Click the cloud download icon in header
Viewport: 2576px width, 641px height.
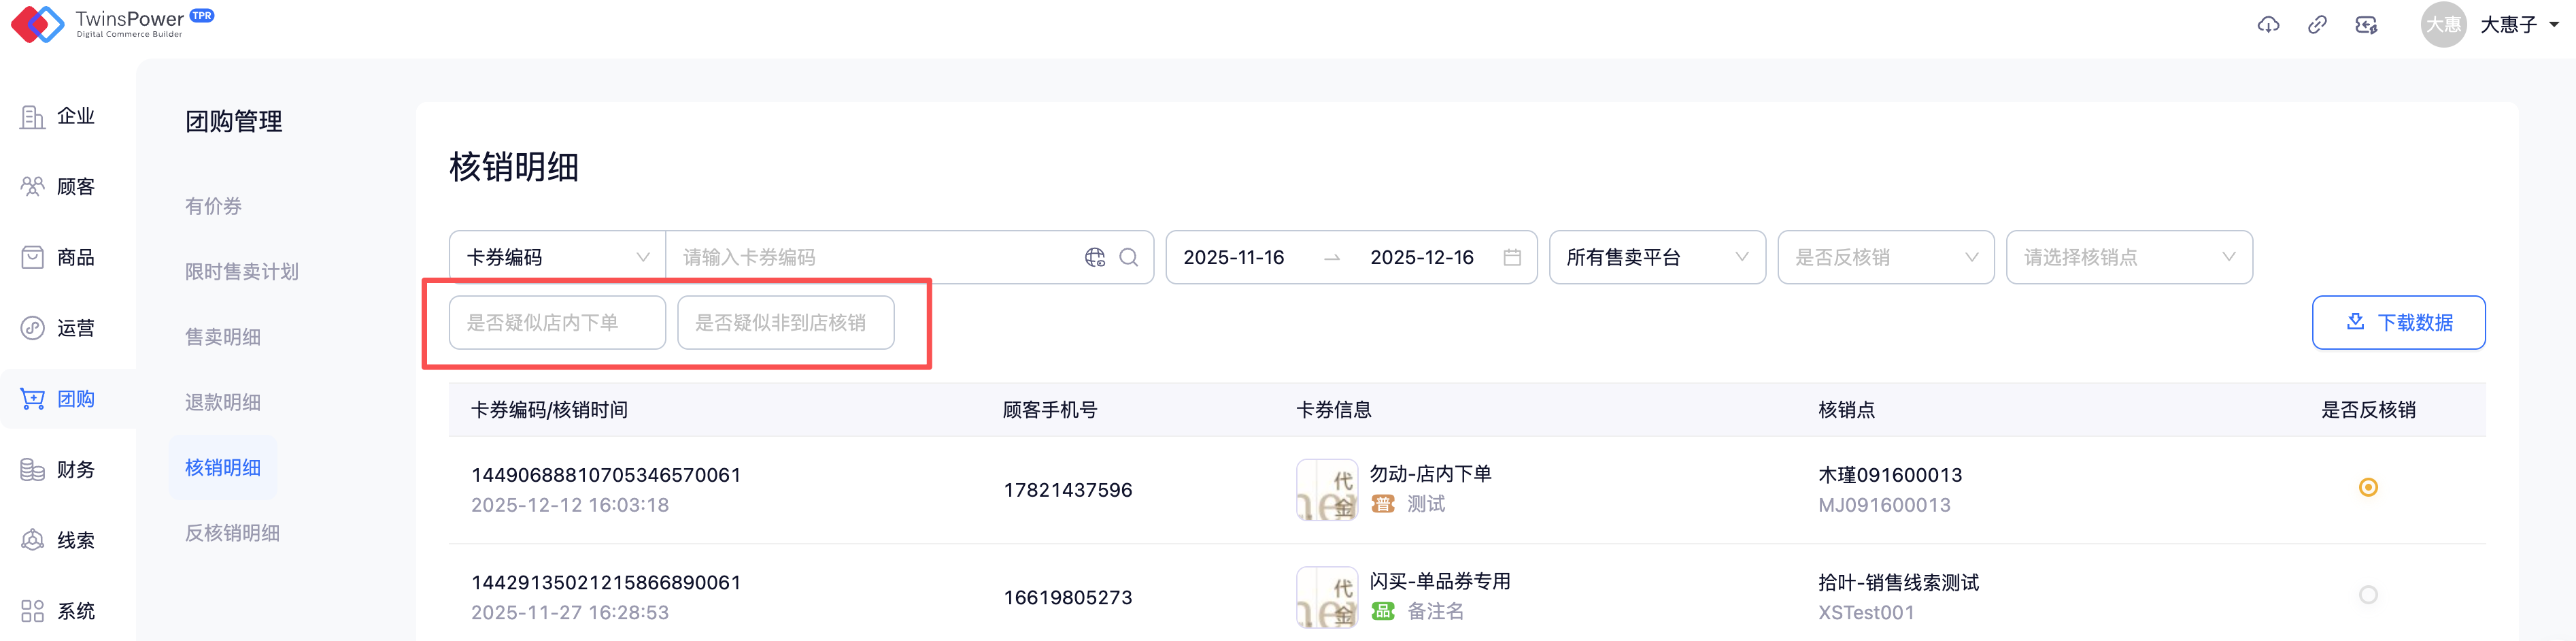click(x=2268, y=25)
